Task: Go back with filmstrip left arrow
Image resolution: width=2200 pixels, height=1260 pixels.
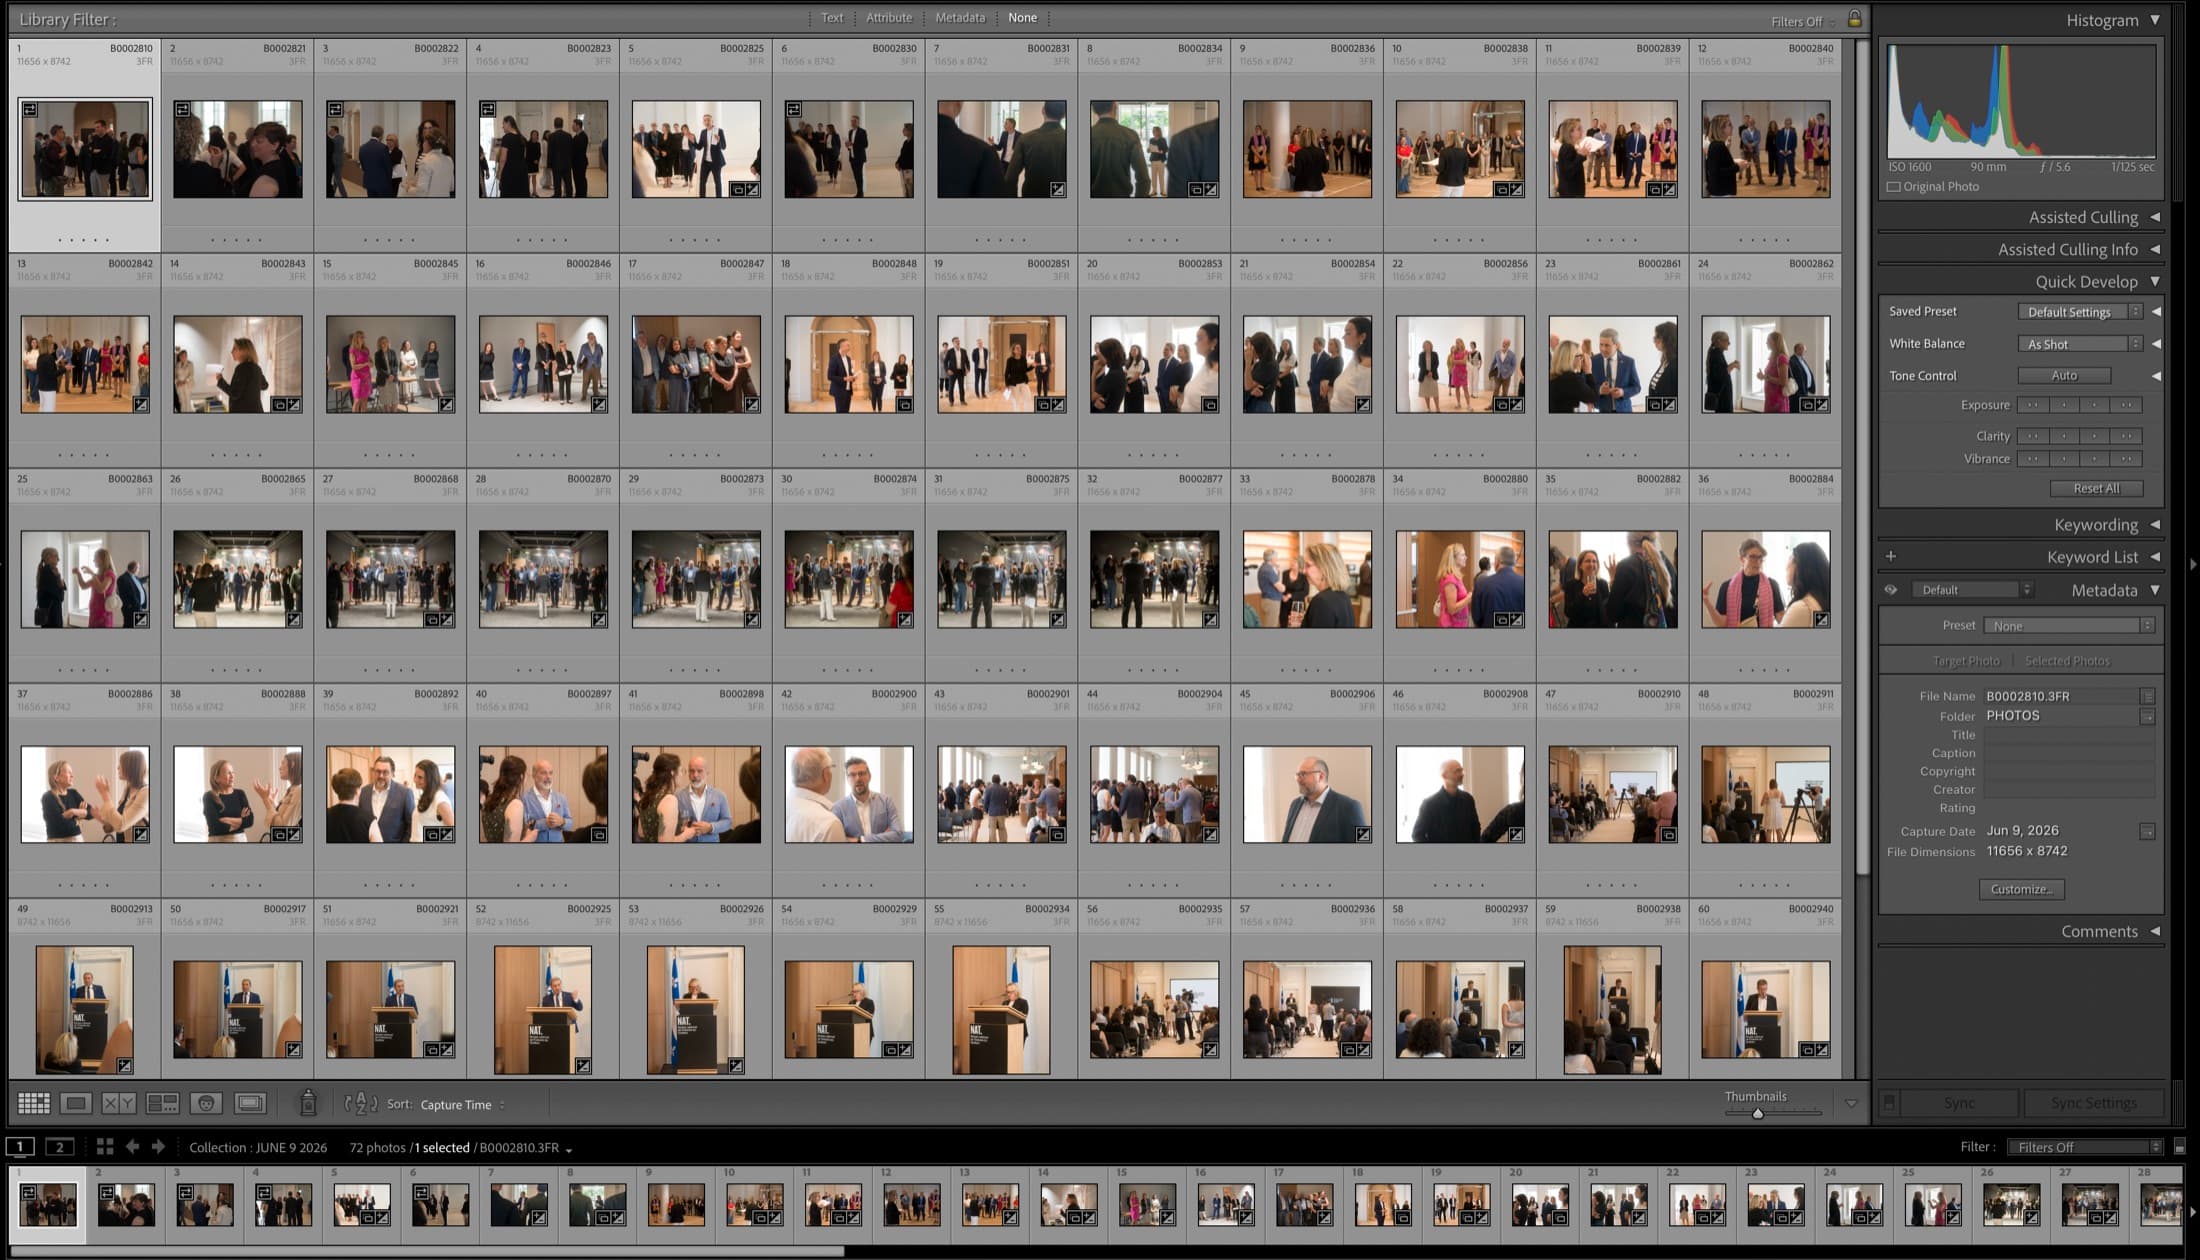Action: 132,1147
